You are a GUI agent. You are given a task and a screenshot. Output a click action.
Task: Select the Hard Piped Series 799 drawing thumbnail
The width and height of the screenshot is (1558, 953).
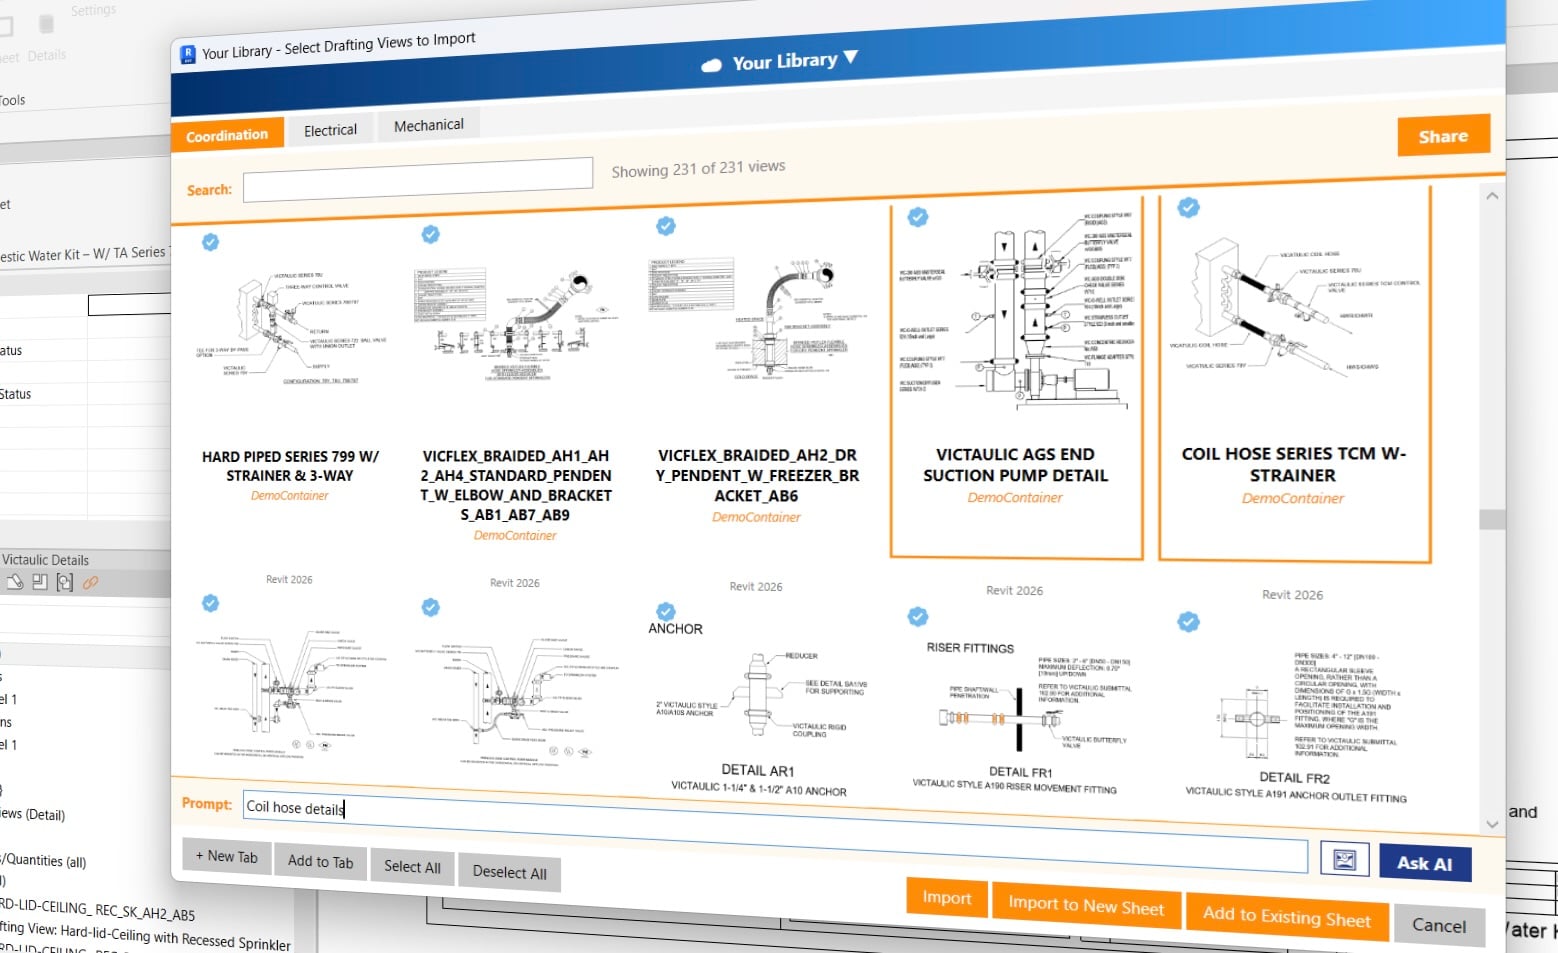tap(290, 326)
